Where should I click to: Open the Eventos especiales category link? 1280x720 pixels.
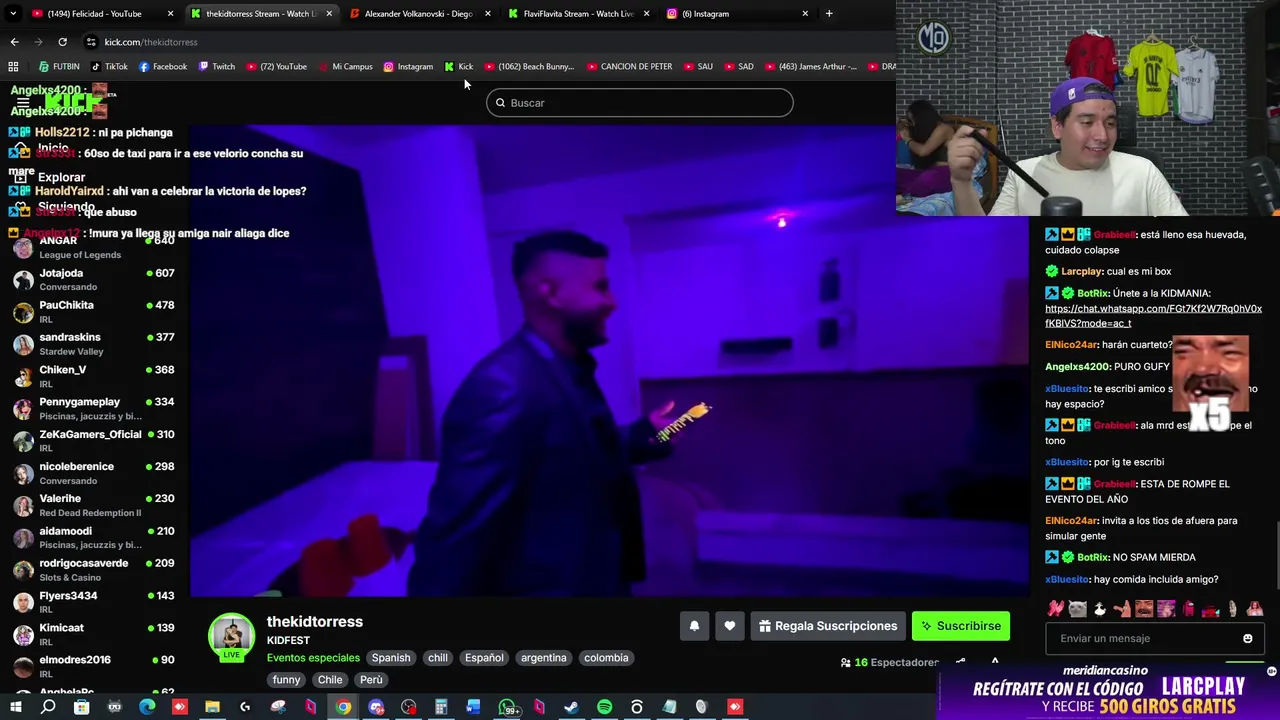(x=313, y=658)
